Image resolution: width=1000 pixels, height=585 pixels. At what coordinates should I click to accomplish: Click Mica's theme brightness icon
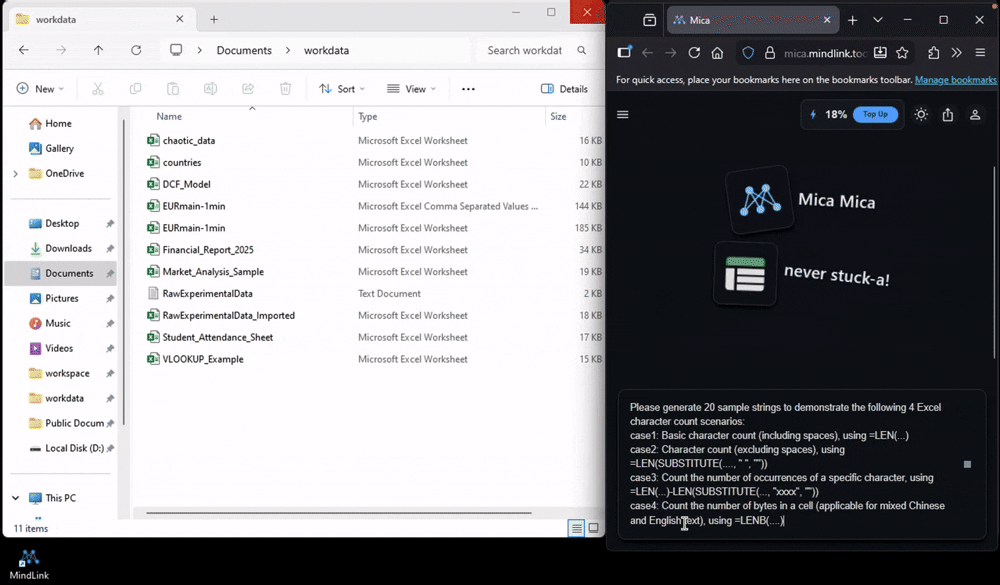click(921, 115)
